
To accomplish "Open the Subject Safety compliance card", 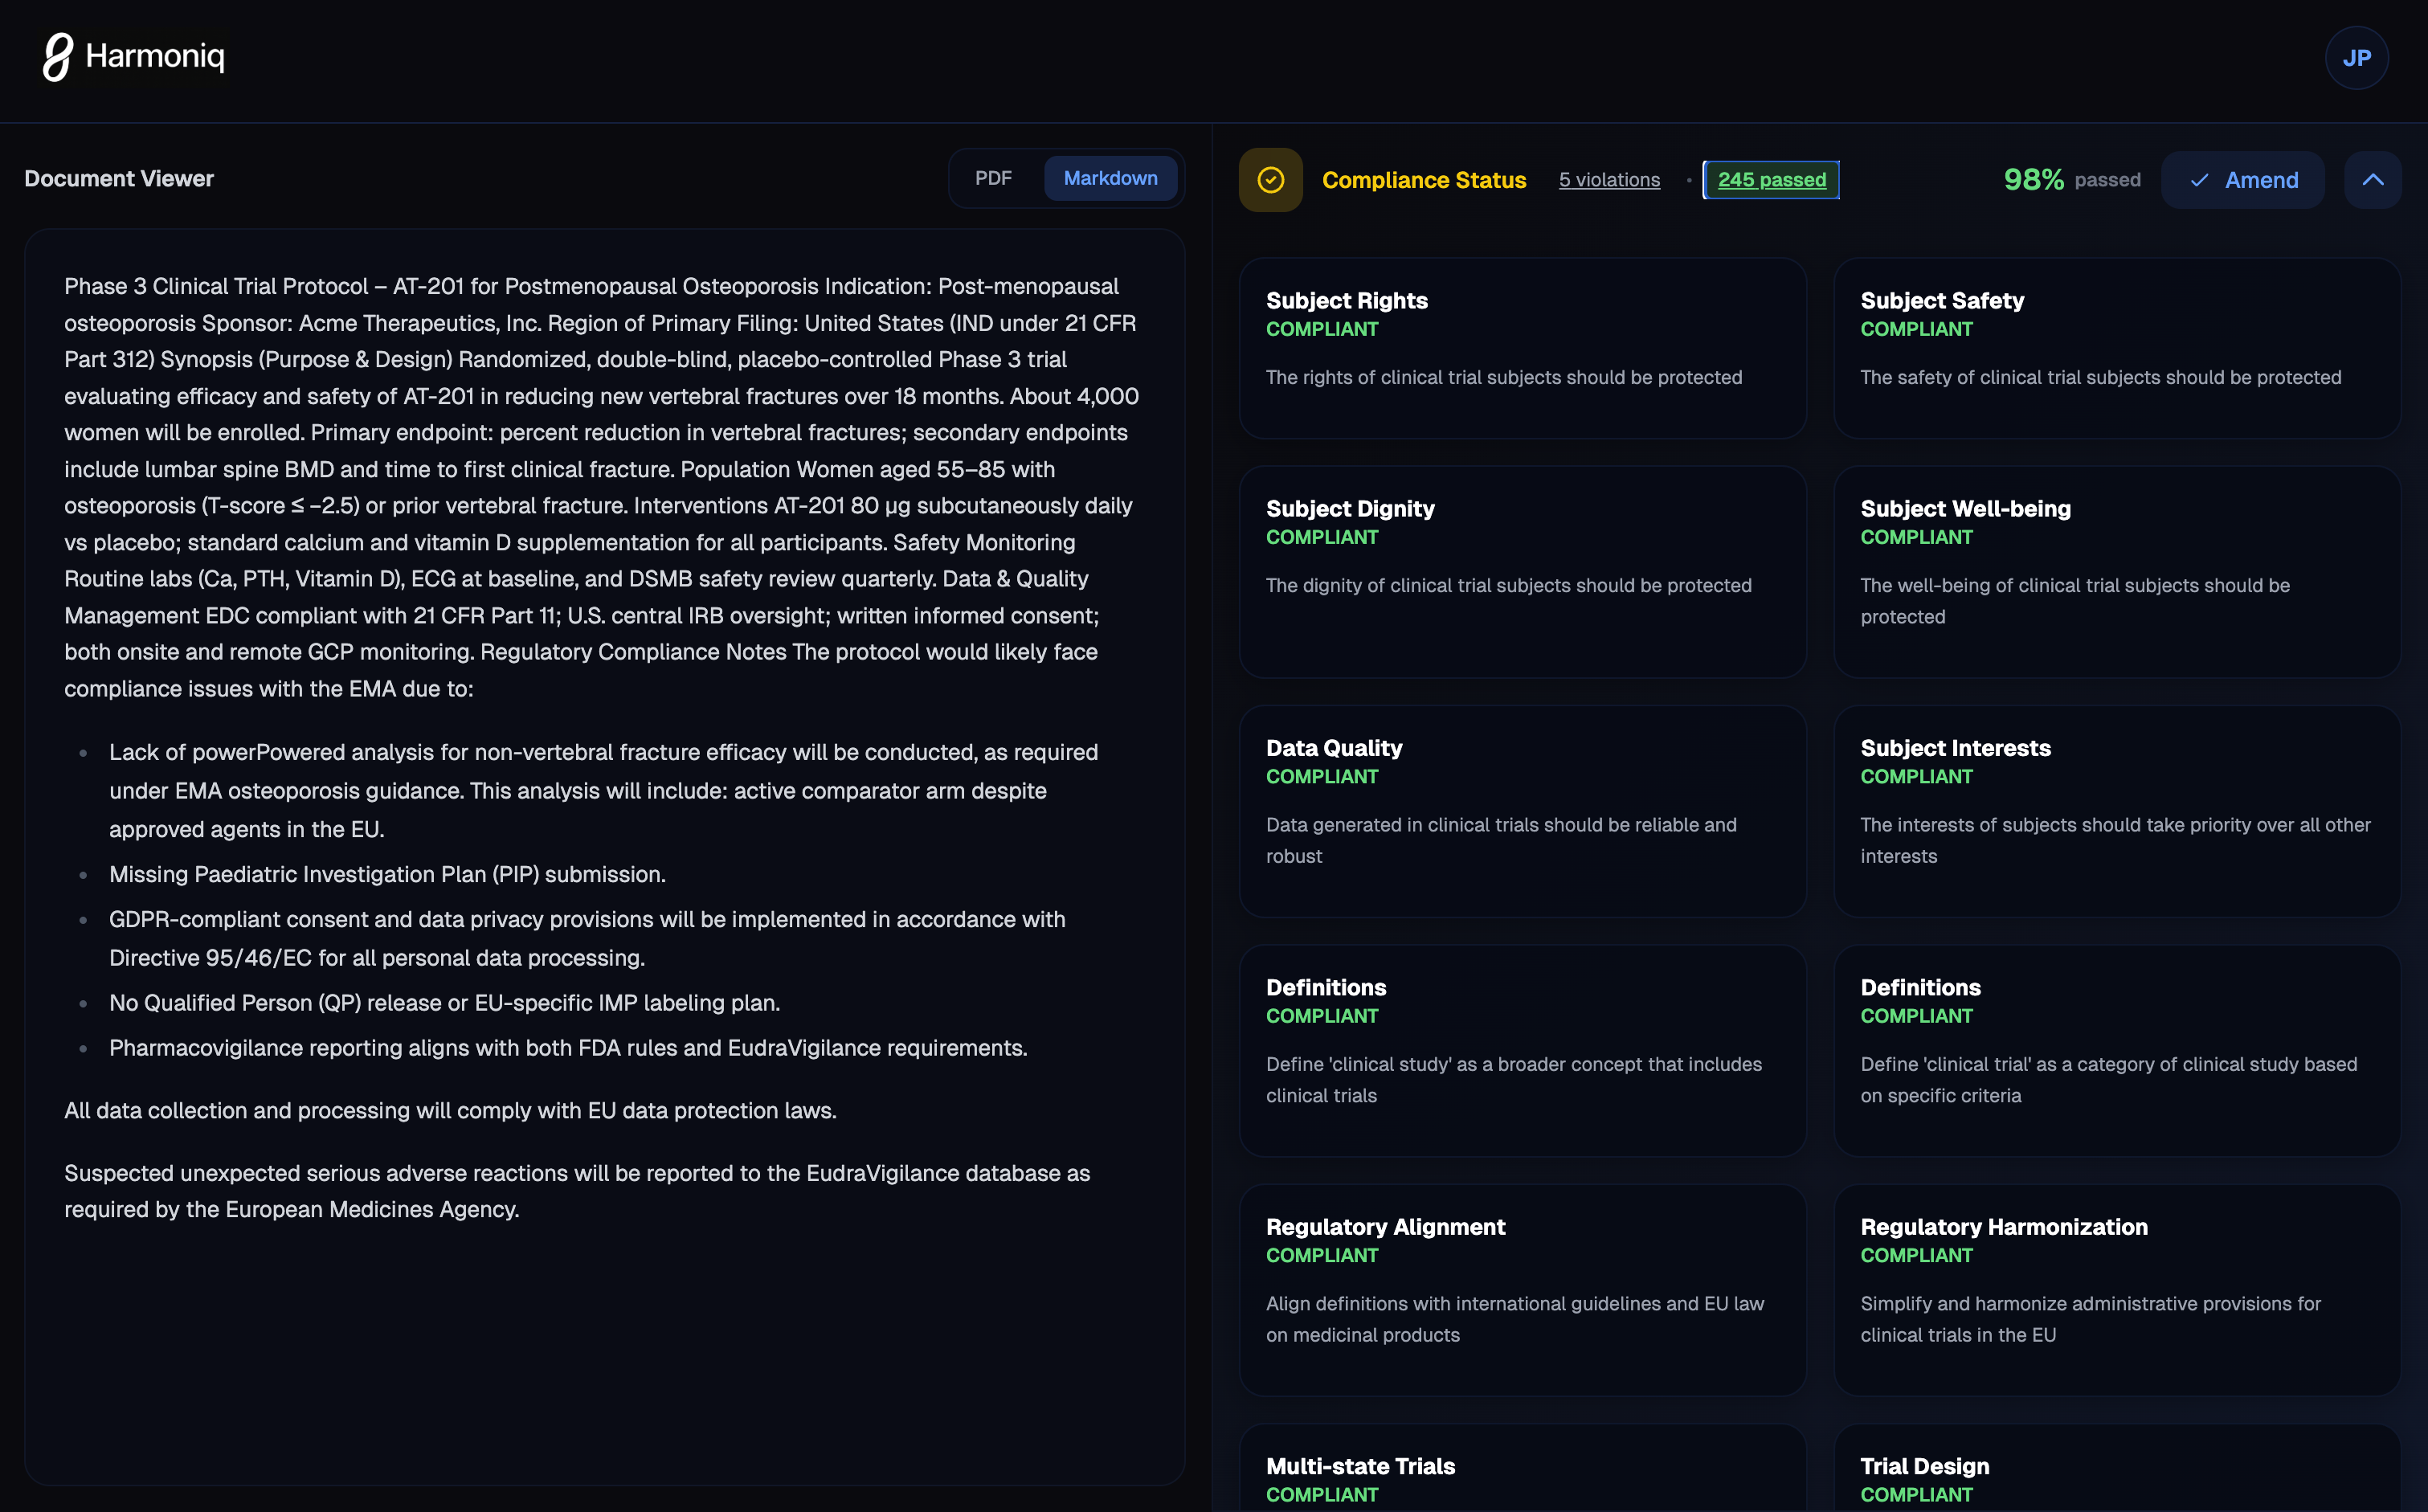I will point(2116,348).
